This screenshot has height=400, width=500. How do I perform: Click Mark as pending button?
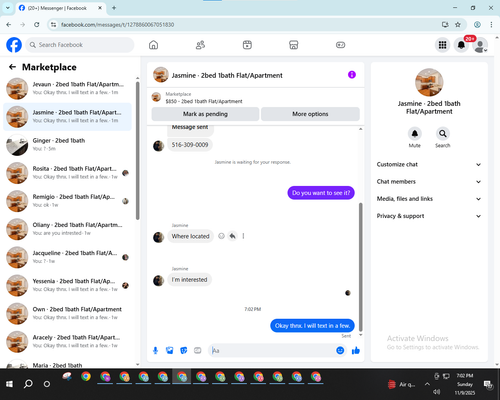[205, 114]
